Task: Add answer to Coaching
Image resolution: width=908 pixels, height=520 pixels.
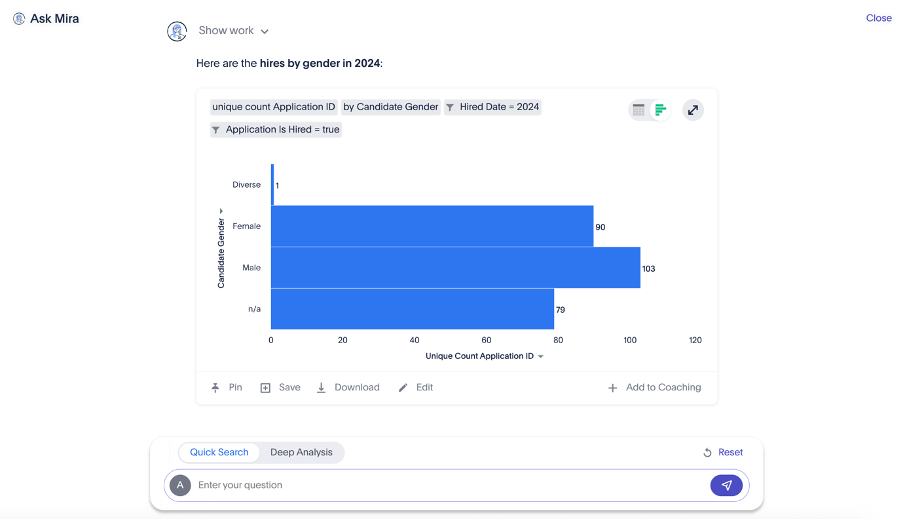Action: pyautogui.click(x=654, y=387)
